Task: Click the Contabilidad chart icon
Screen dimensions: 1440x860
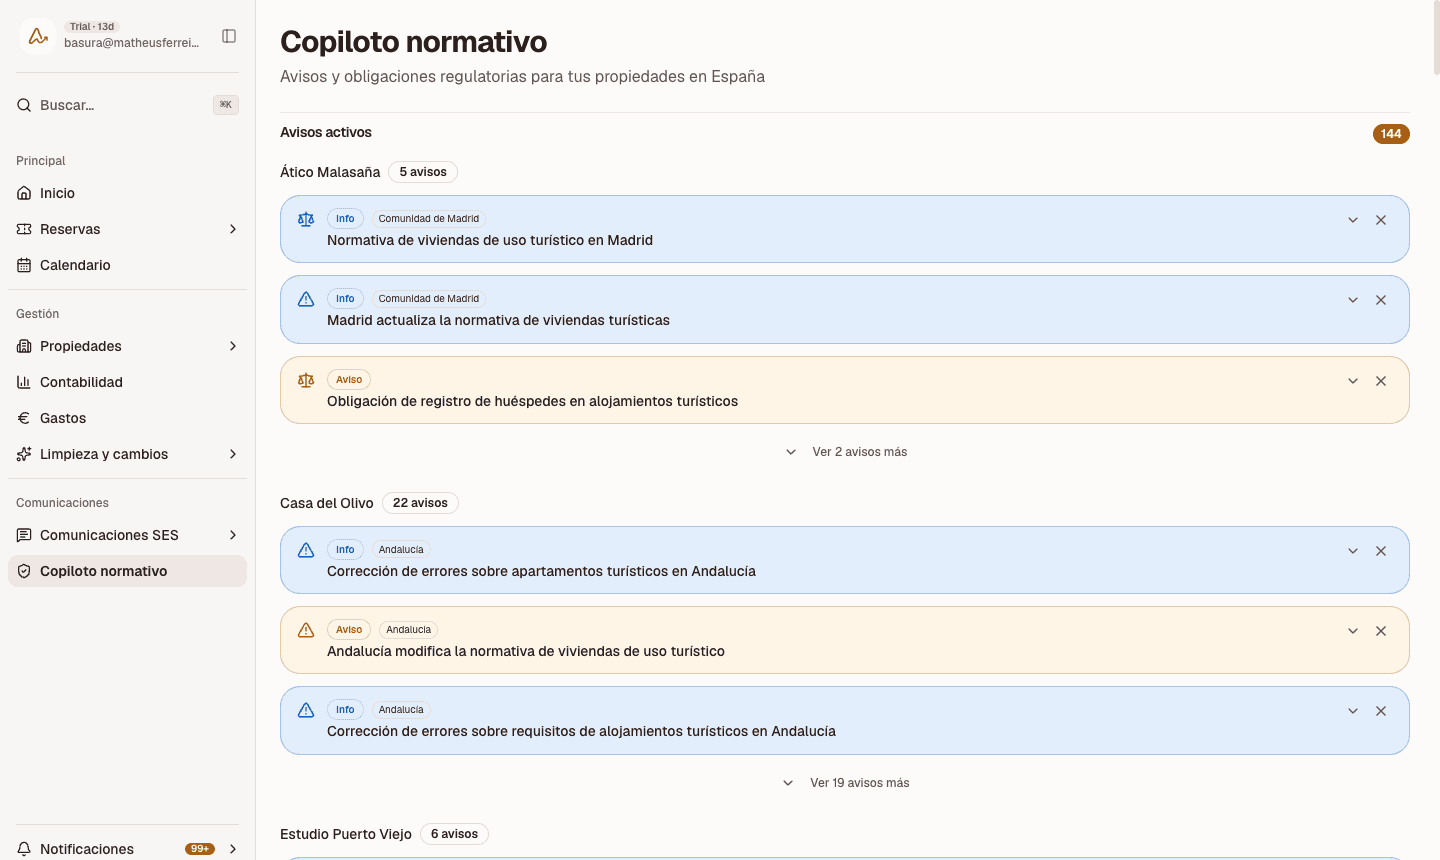Action: (24, 382)
